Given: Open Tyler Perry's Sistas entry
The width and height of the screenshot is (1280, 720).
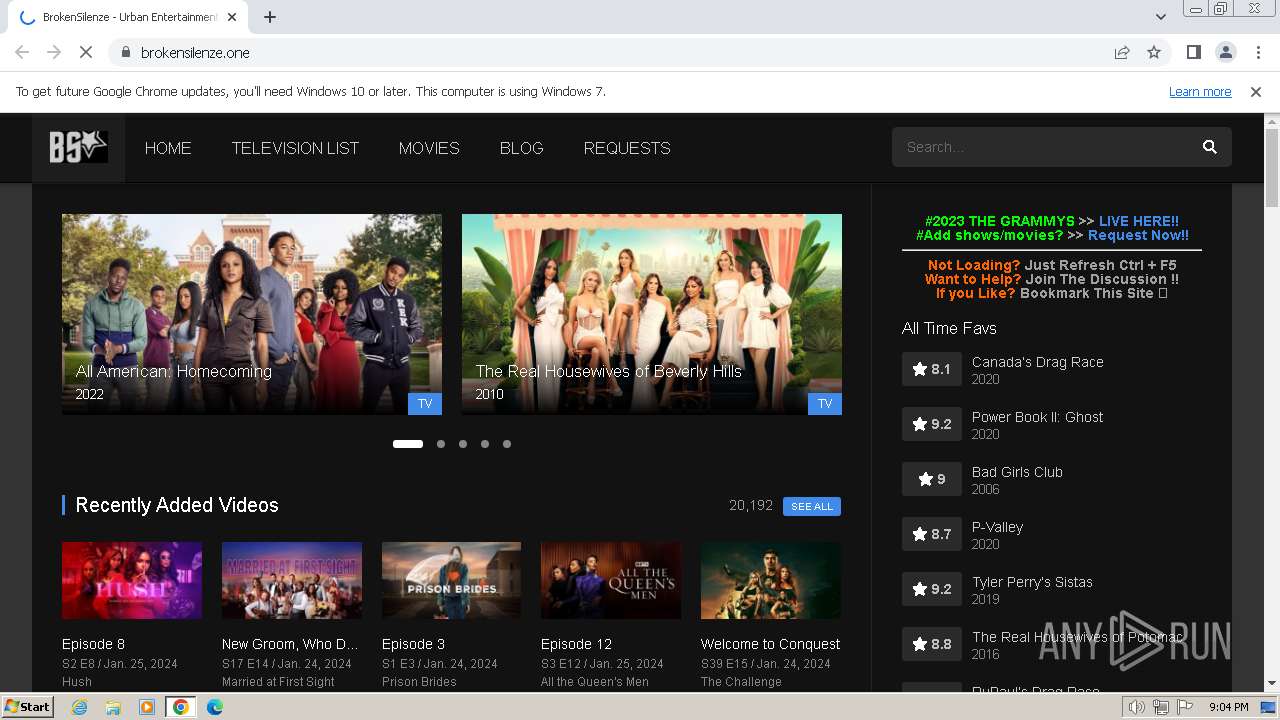Looking at the screenshot, I should pyautogui.click(x=1032, y=582).
